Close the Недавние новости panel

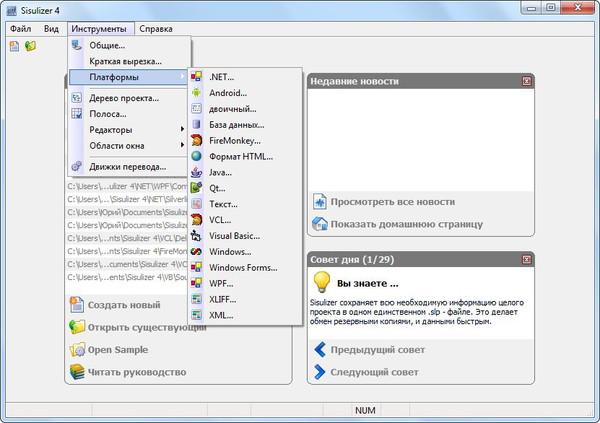[527, 81]
